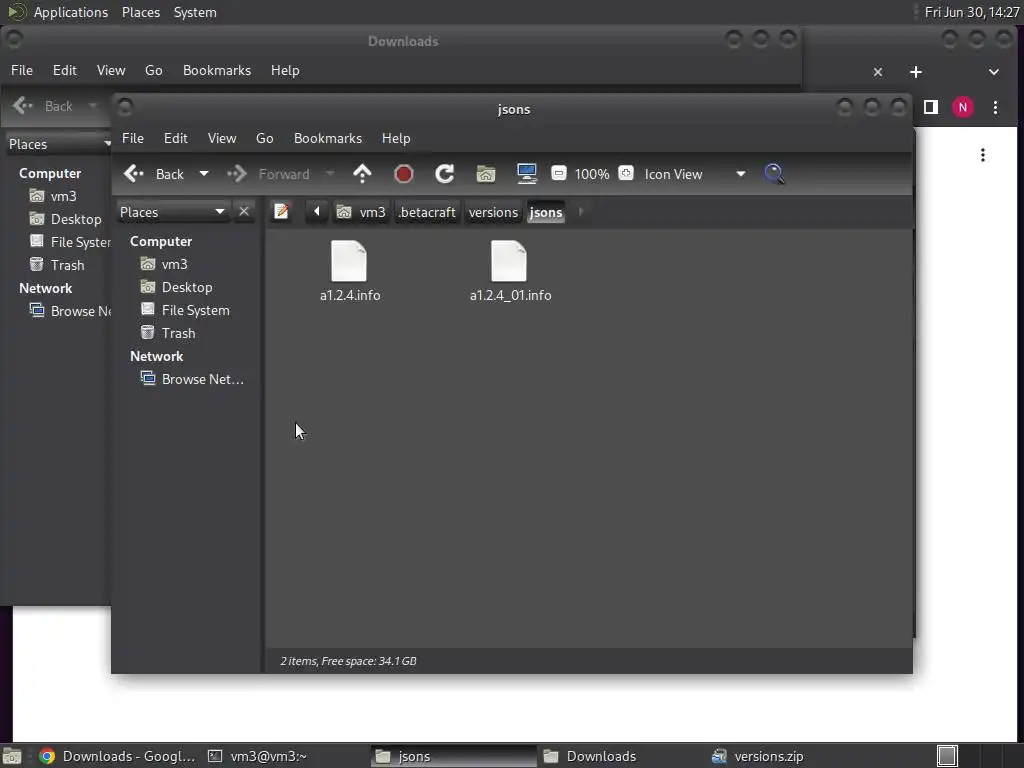Open Go menu in jsons window
Viewport: 1024px width, 768px height.
(x=264, y=138)
